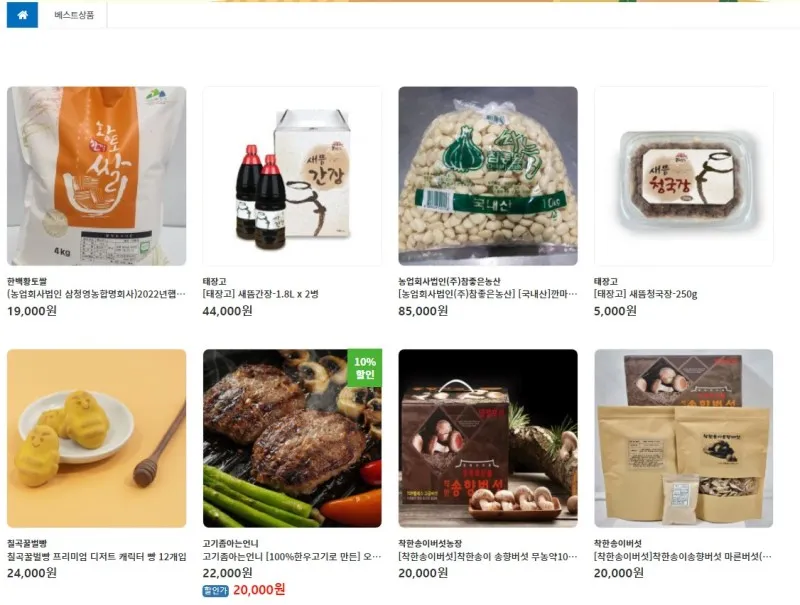Click the 한백황토쌀 seller name
Image resolution: width=800 pixels, height=605 pixels.
[27, 281]
